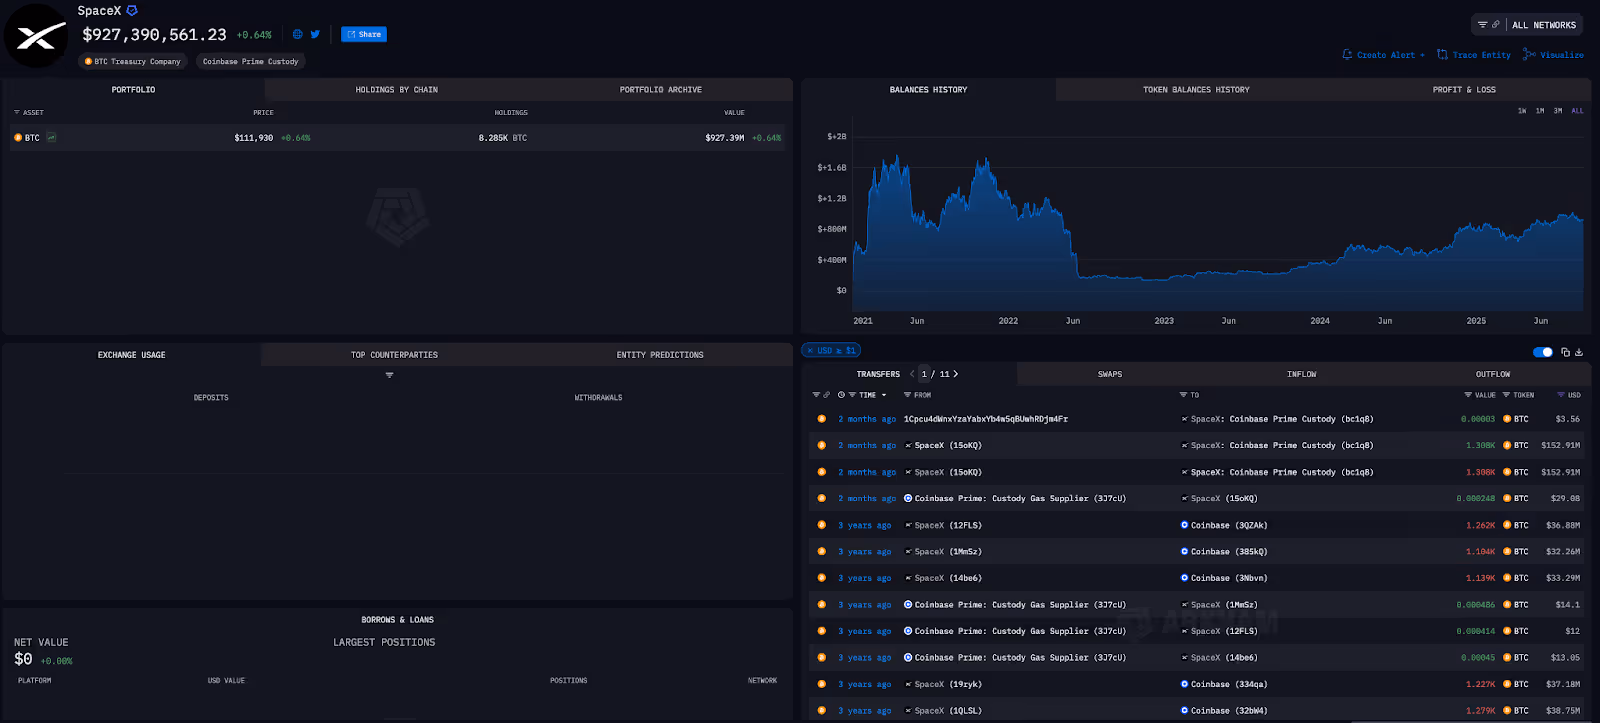Click the Trace Entity link
The image size is (1600, 723).
pos(1474,55)
